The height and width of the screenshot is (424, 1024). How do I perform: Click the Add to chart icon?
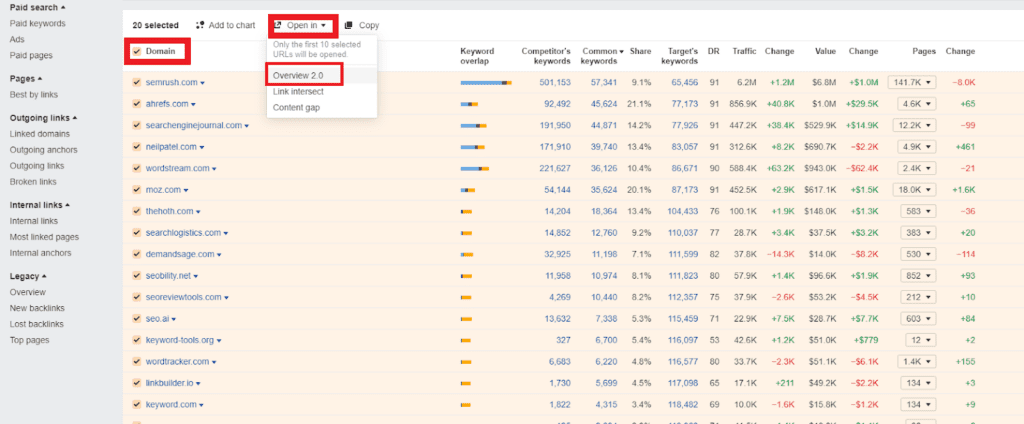pyautogui.click(x=200, y=25)
